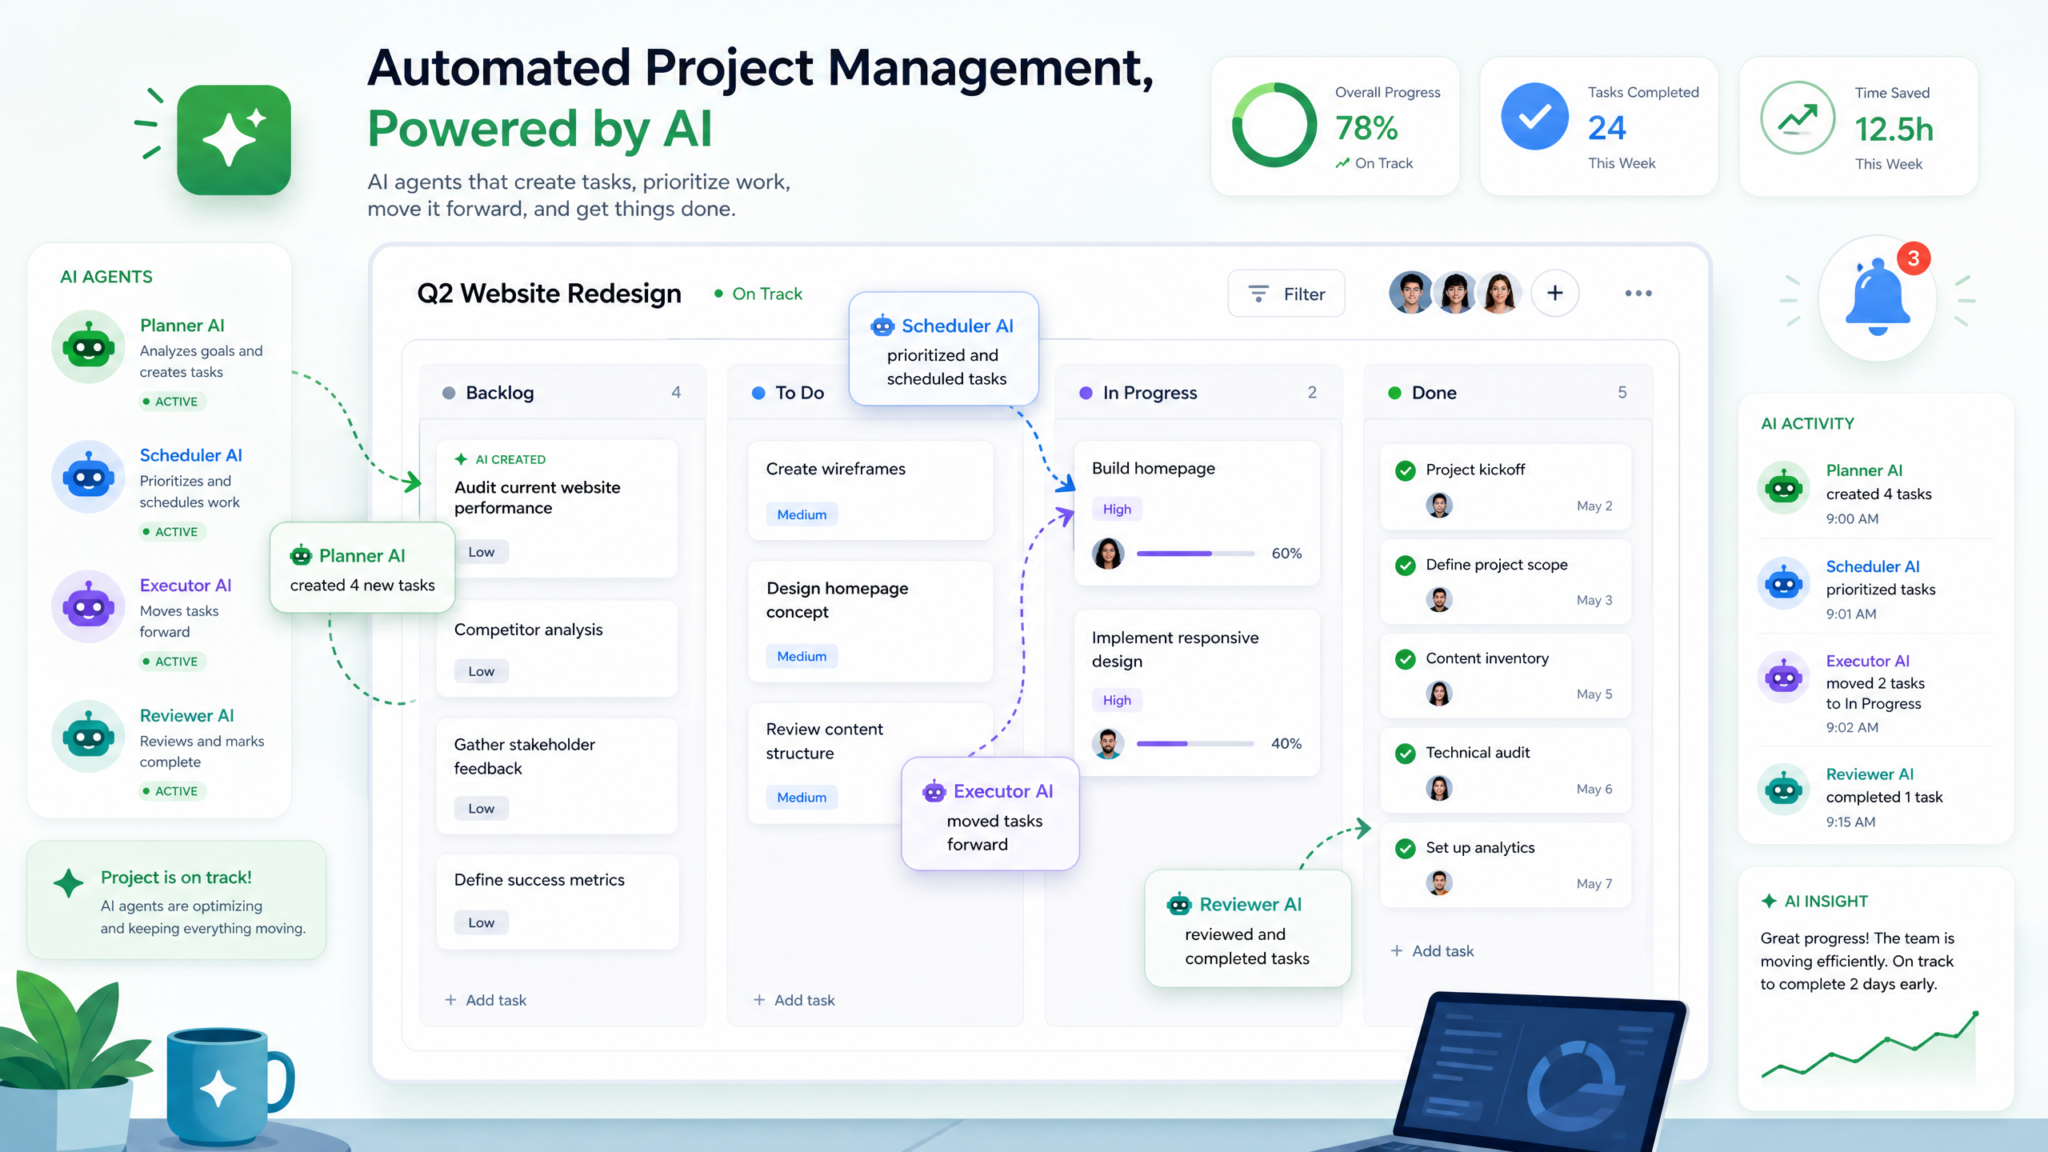The width and height of the screenshot is (2048, 1152).
Task: Add task in the Done column
Action: [1432, 951]
